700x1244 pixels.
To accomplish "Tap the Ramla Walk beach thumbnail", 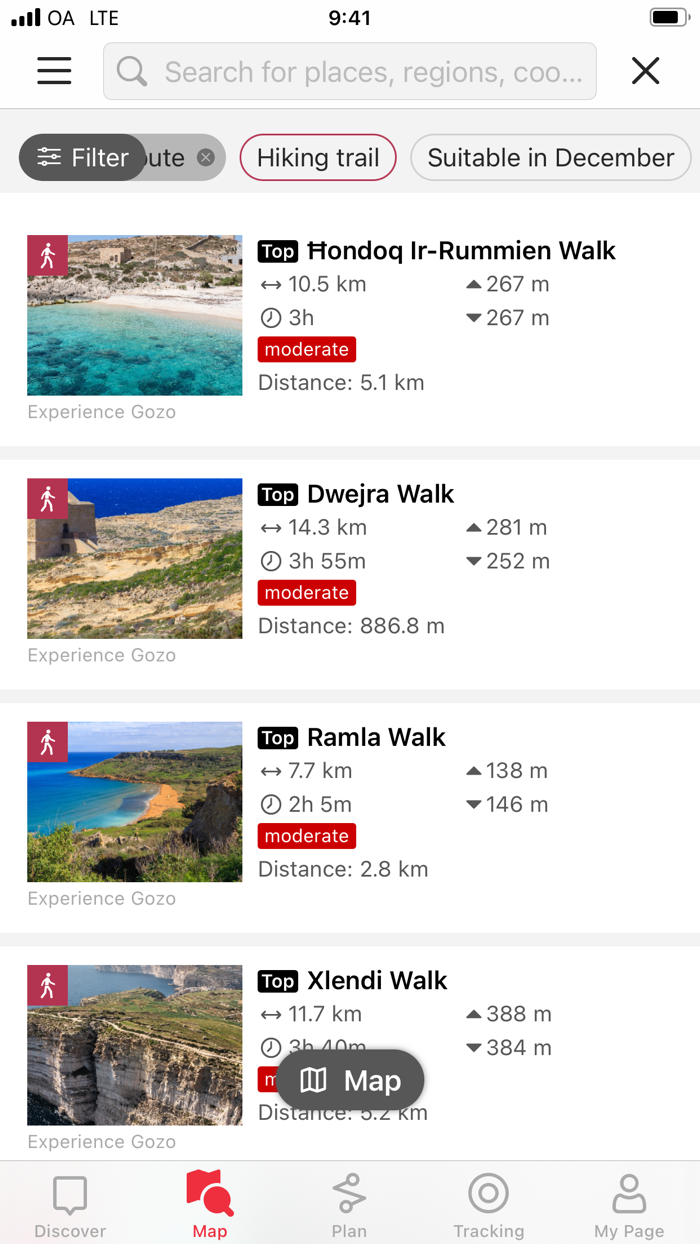I will pyautogui.click(x=134, y=801).
